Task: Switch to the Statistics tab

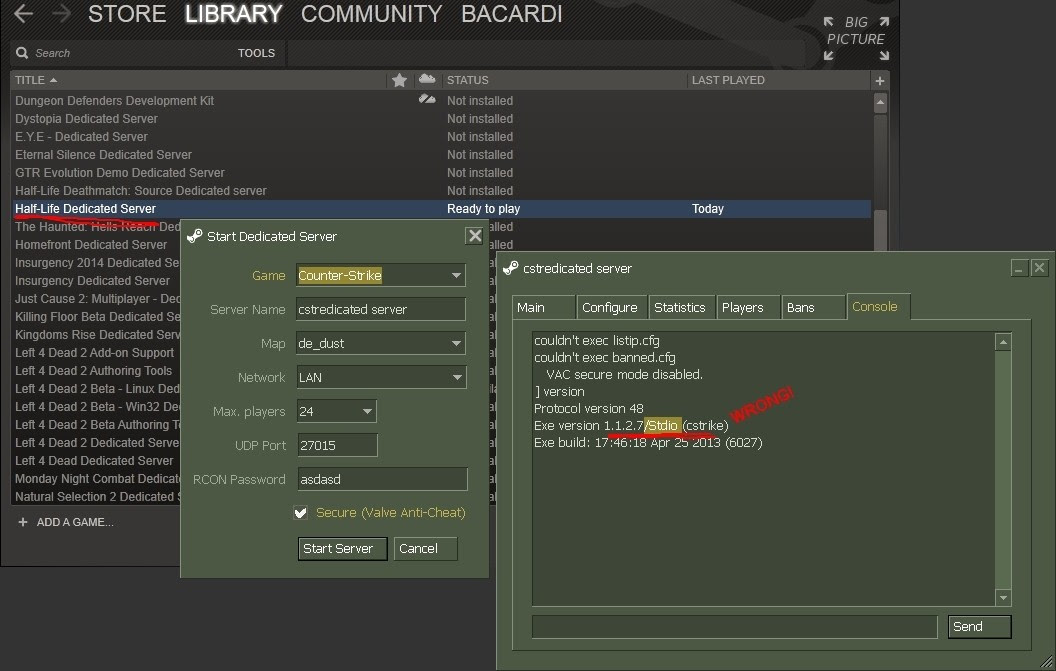Action: pos(681,307)
